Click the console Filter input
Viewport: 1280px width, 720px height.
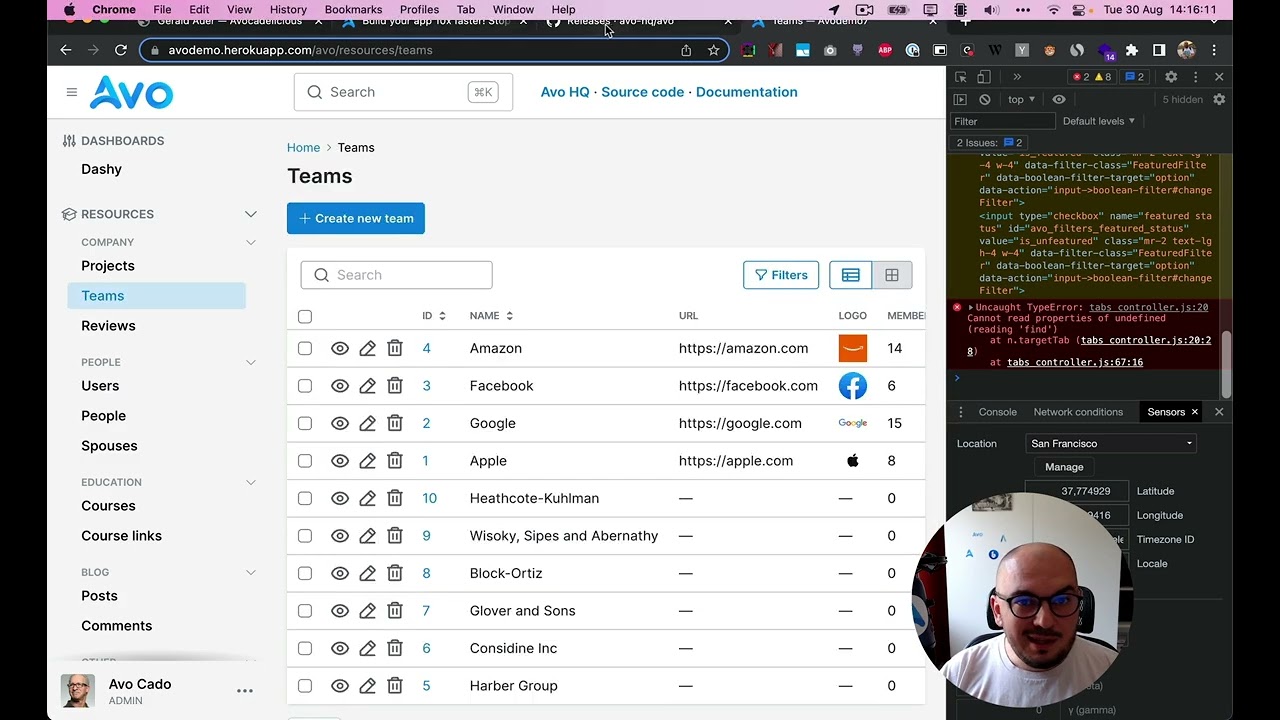click(1003, 121)
